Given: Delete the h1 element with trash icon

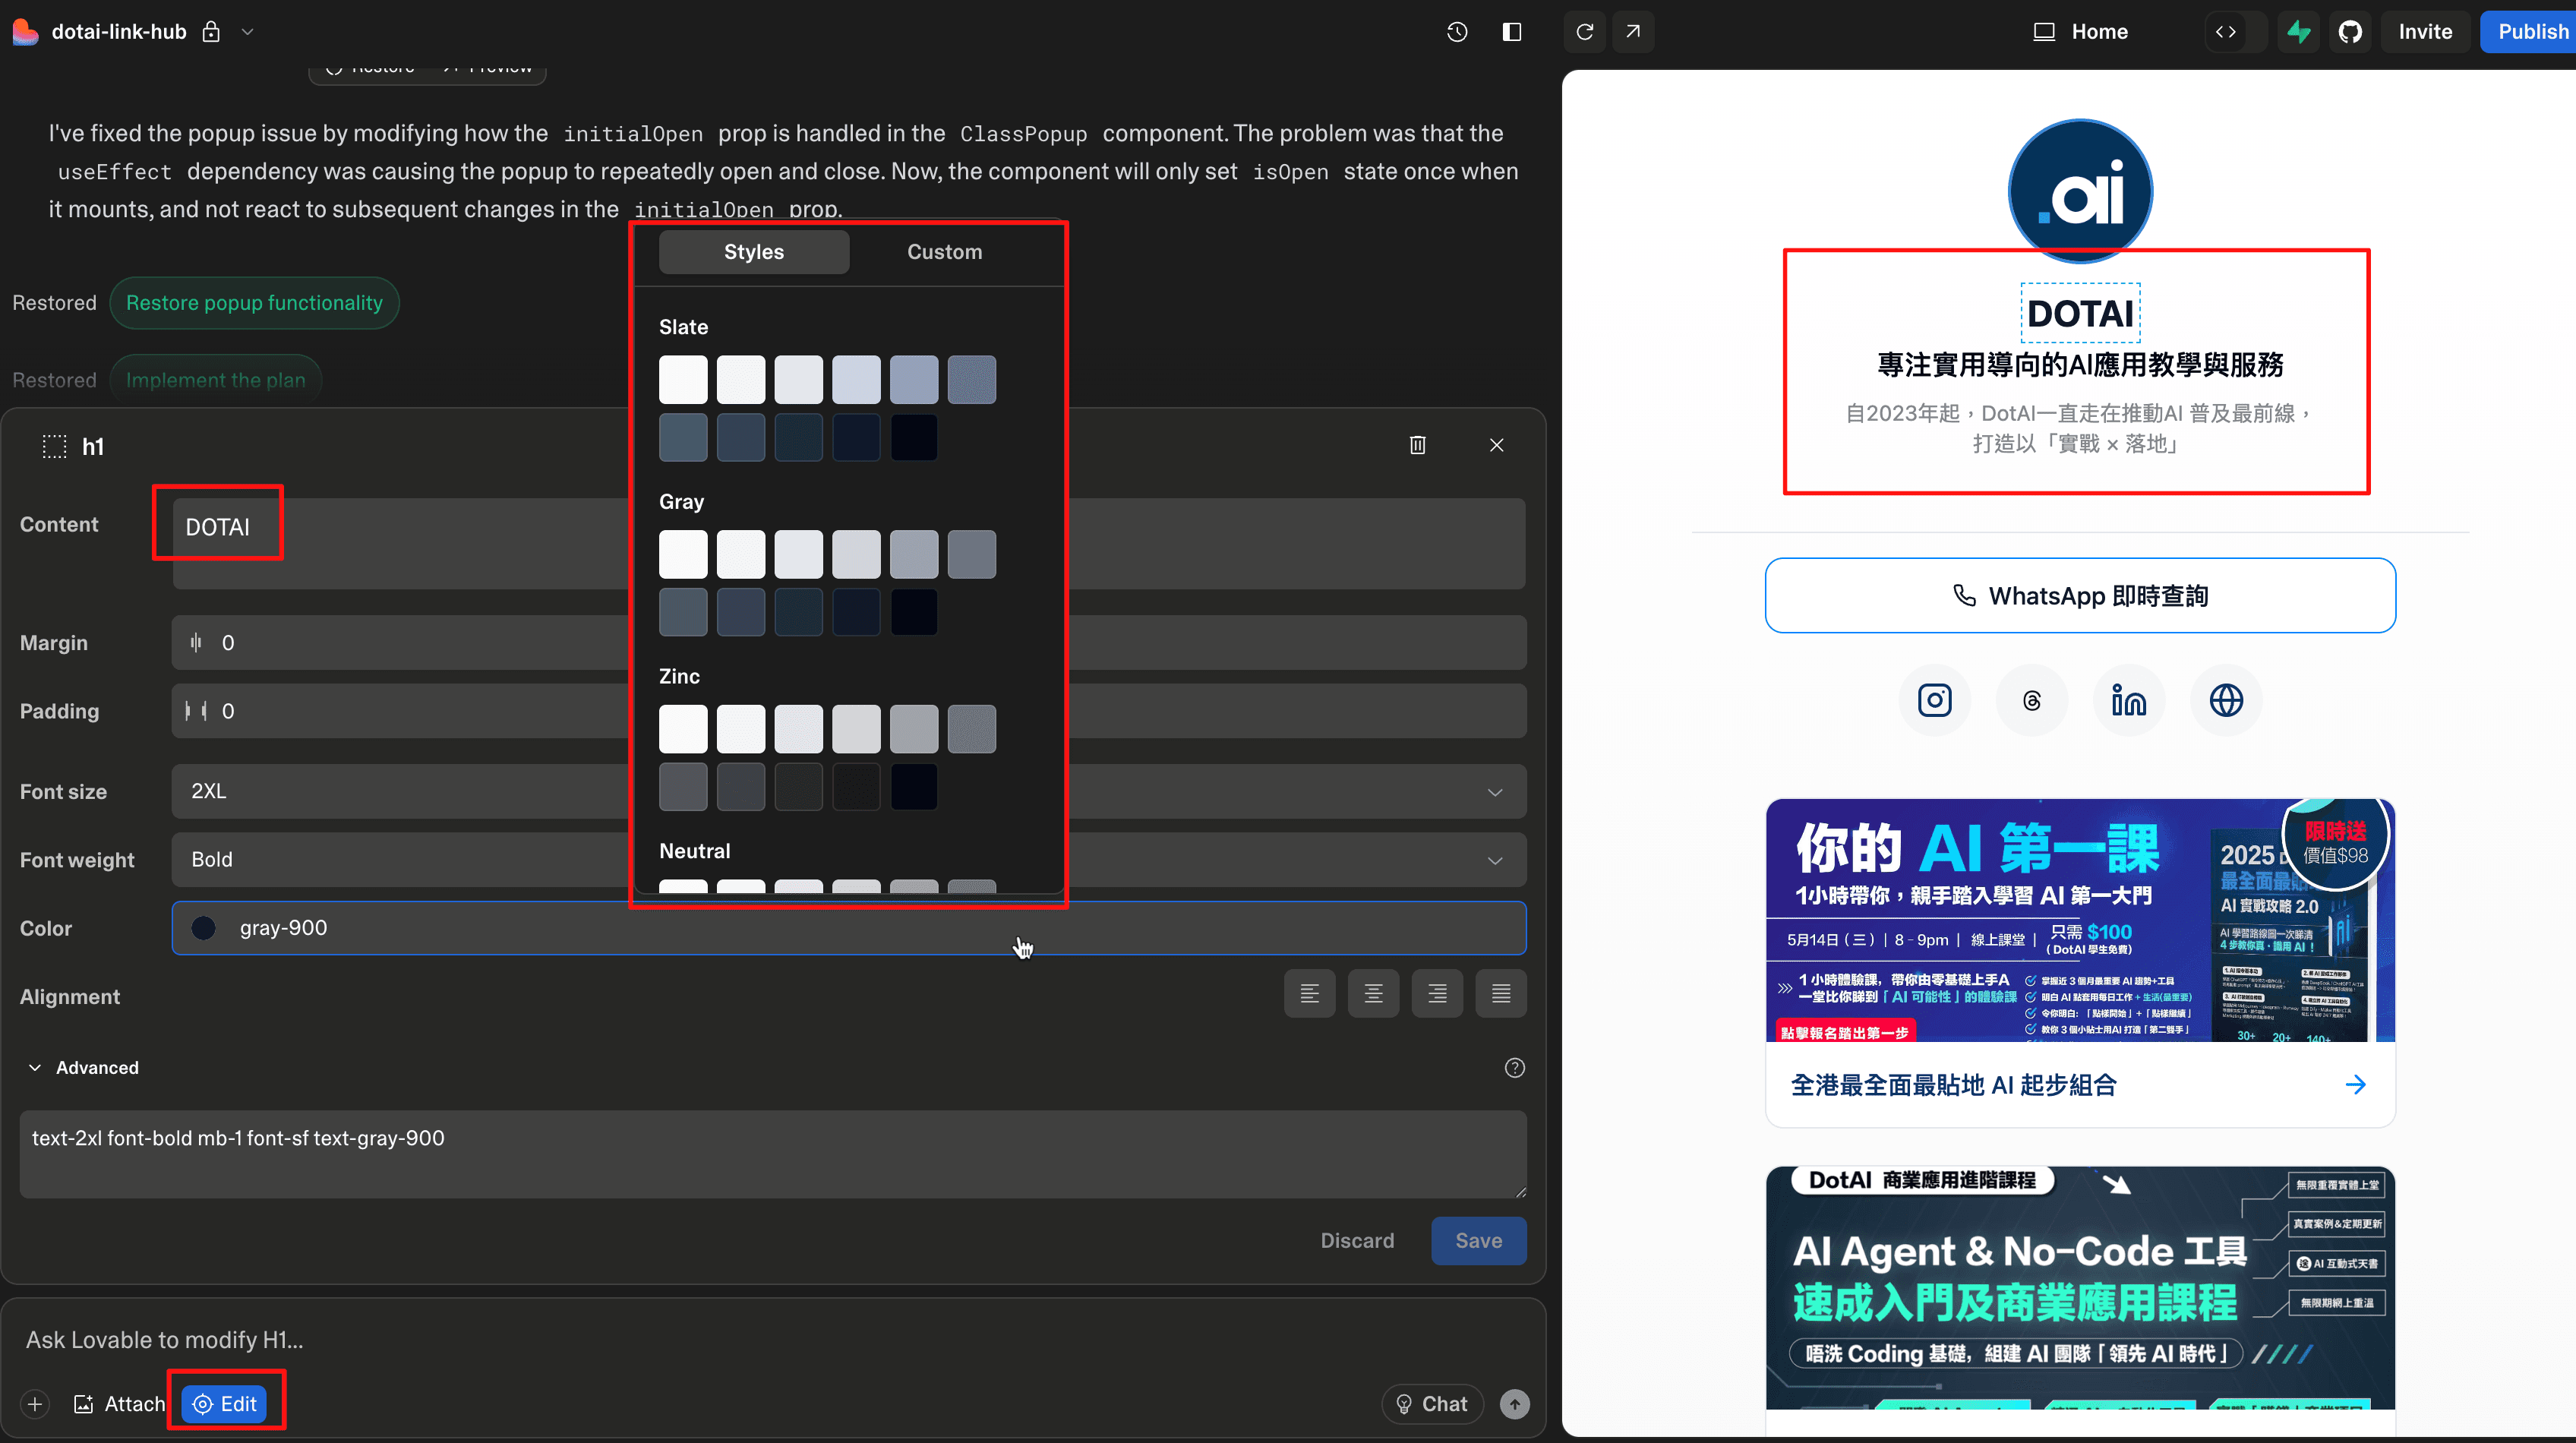Looking at the screenshot, I should point(1418,445).
